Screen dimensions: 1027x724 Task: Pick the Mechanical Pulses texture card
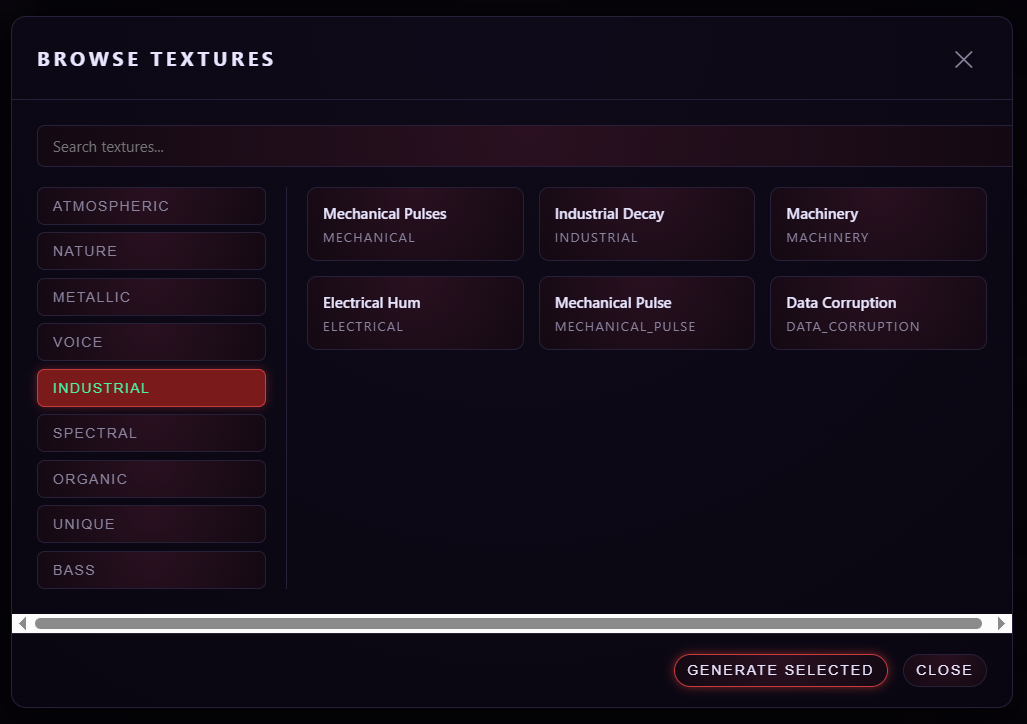click(x=415, y=224)
